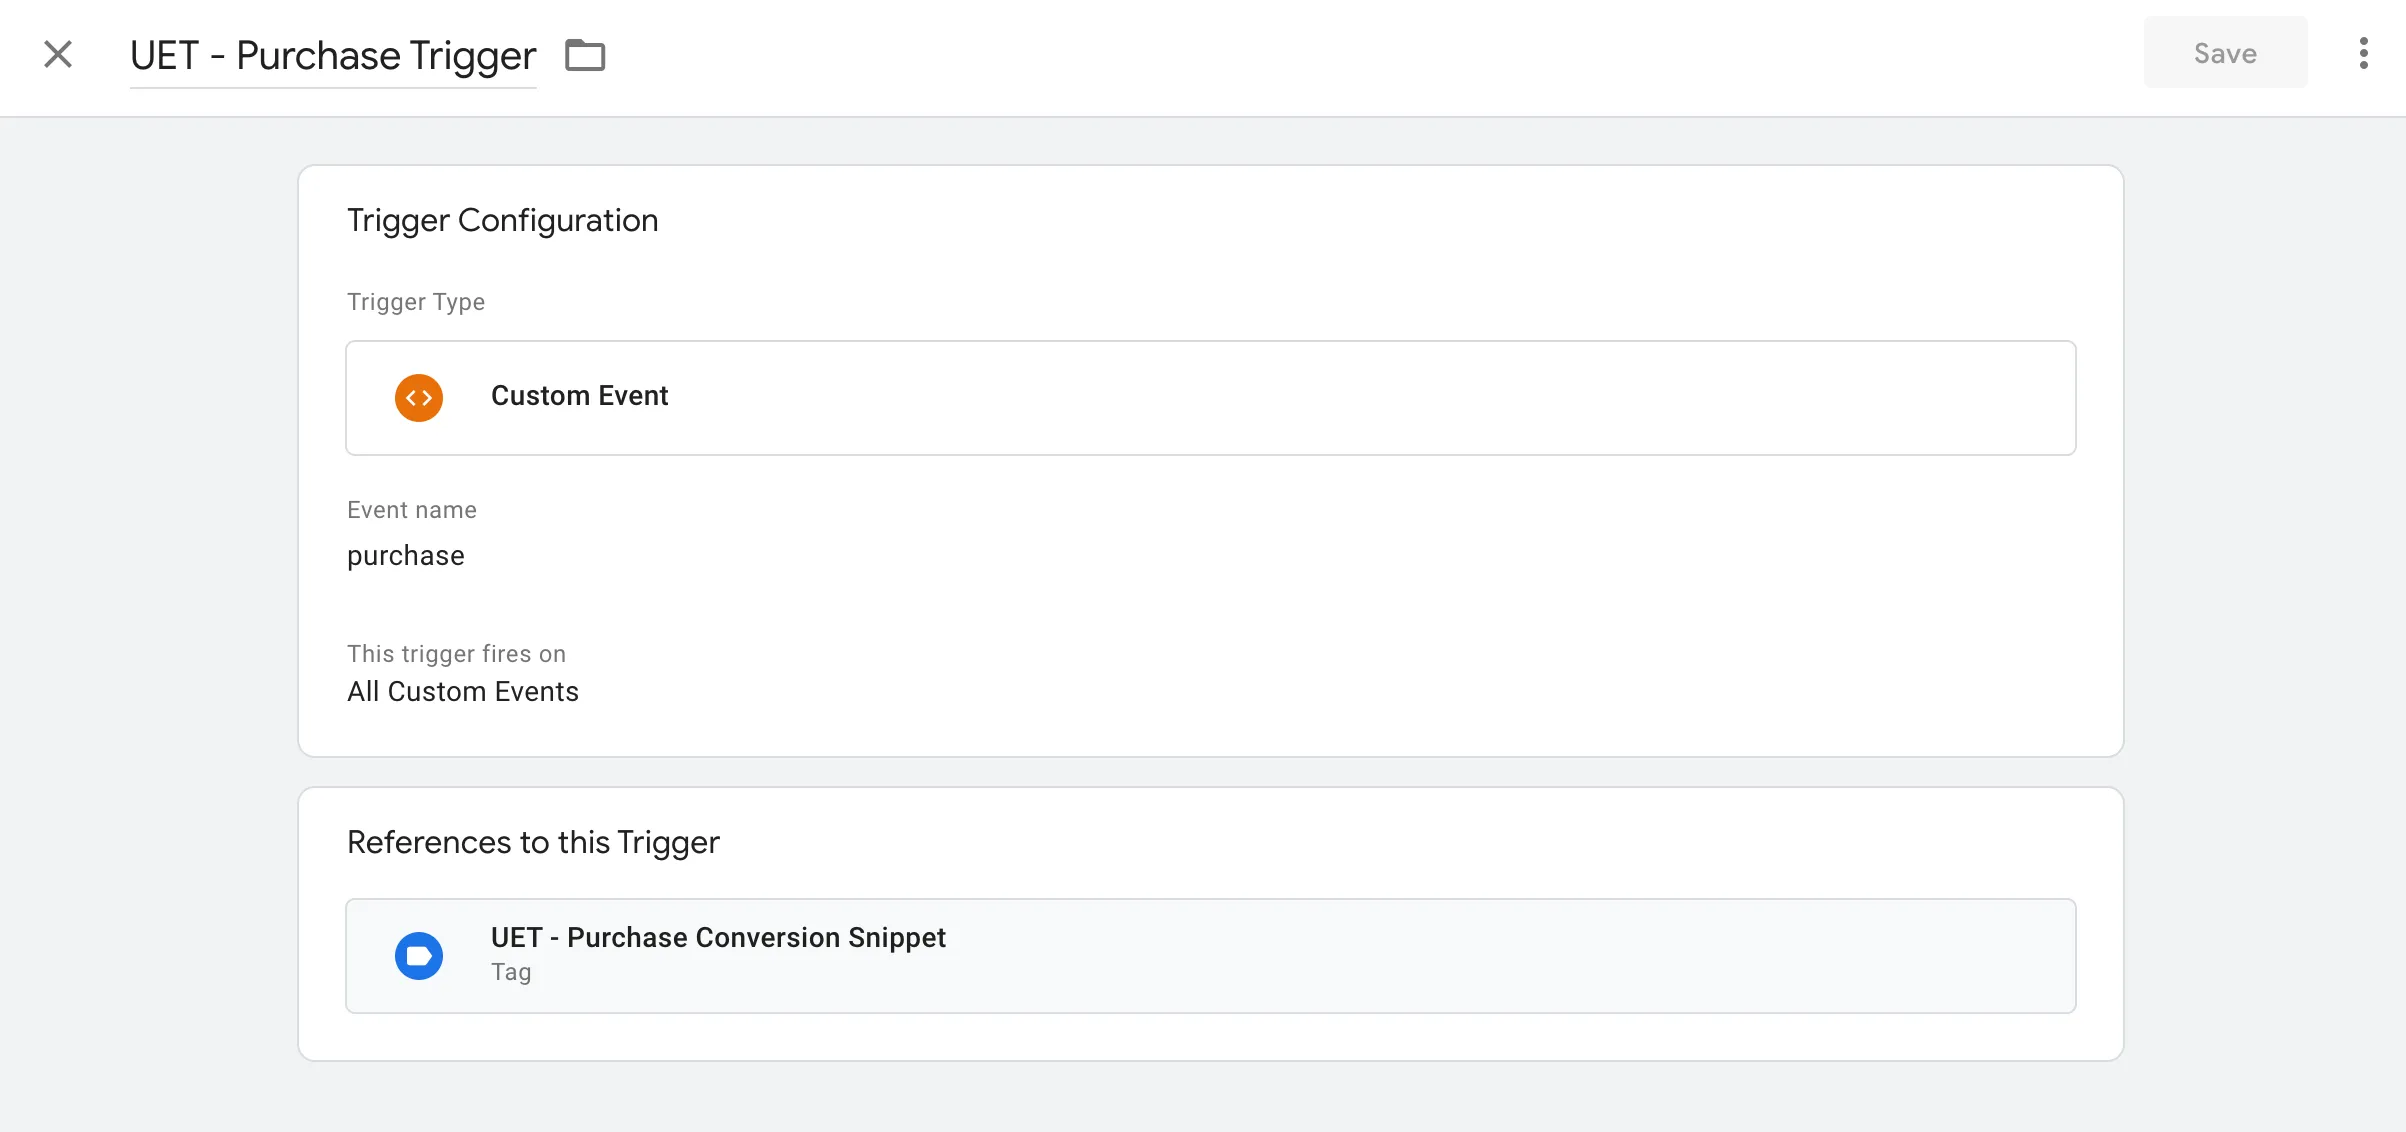Click the Trigger Type label
2406x1132 pixels.
(x=416, y=302)
